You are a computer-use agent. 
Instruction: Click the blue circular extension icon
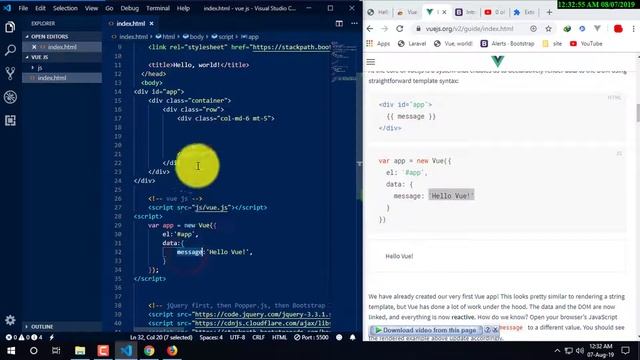(582, 29)
